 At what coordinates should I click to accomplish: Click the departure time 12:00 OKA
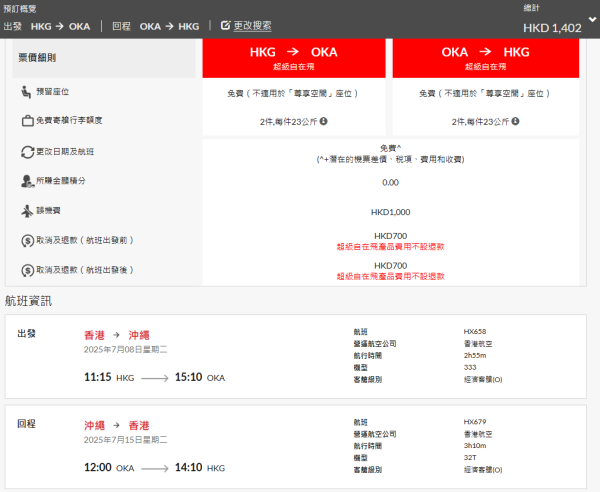click(109, 468)
